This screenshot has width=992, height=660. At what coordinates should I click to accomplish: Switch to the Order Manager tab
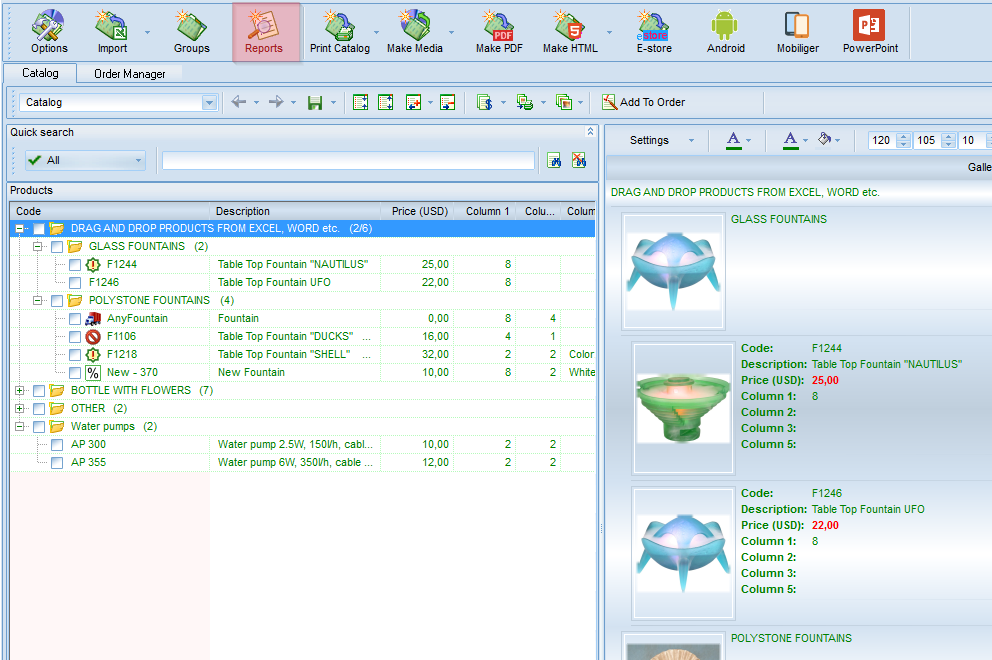pyautogui.click(x=130, y=74)
